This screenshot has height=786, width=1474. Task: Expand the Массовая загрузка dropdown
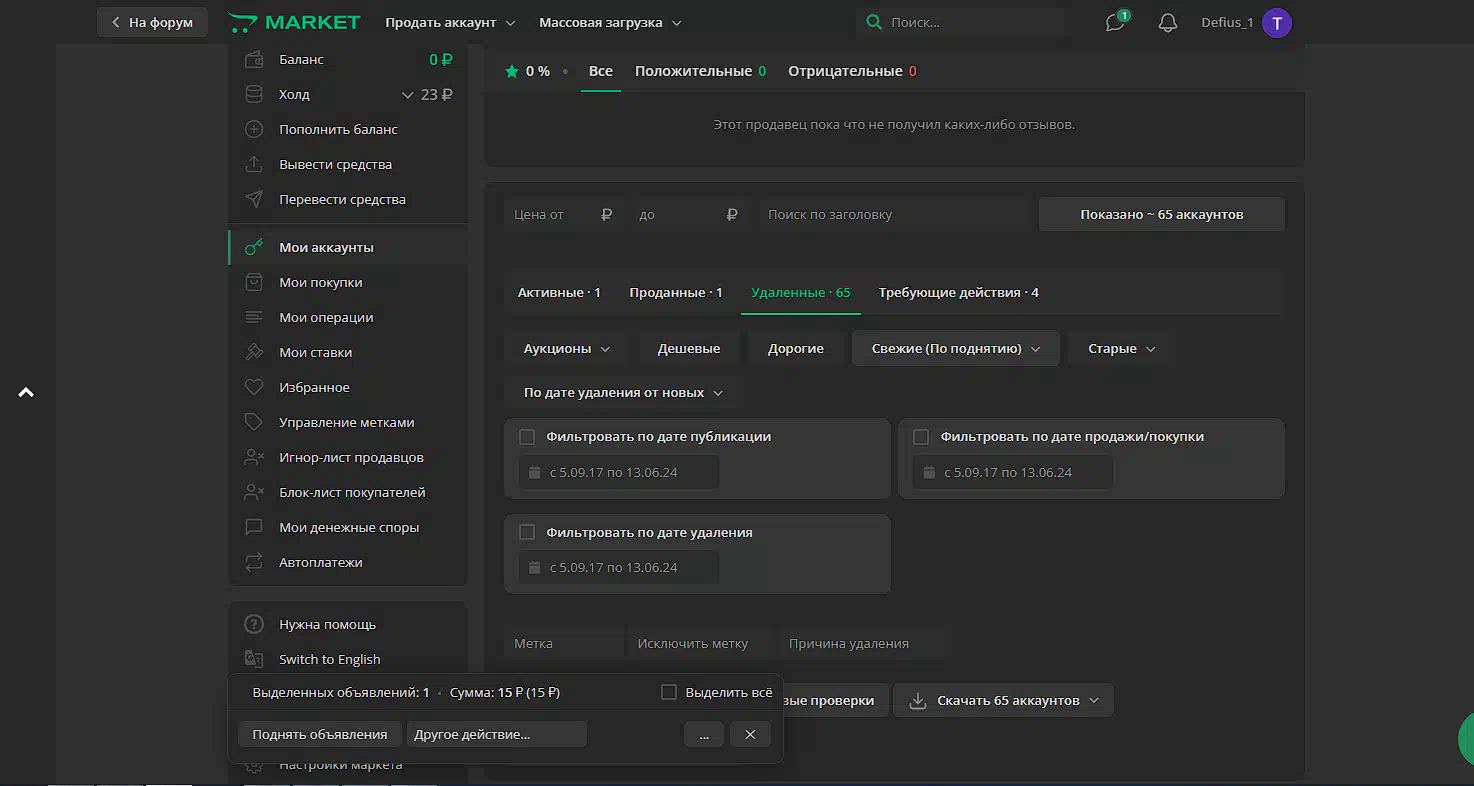tap(610, 22)
